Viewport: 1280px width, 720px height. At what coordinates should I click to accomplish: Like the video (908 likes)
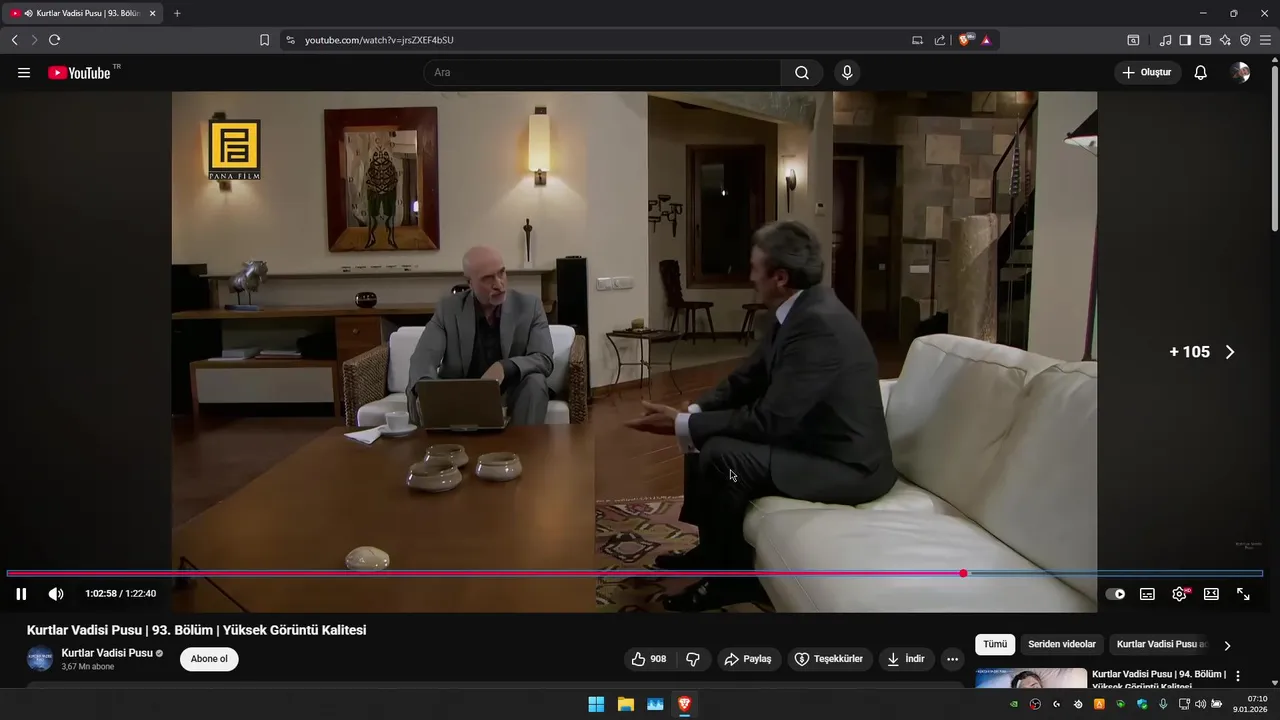[x=649, y=659]
